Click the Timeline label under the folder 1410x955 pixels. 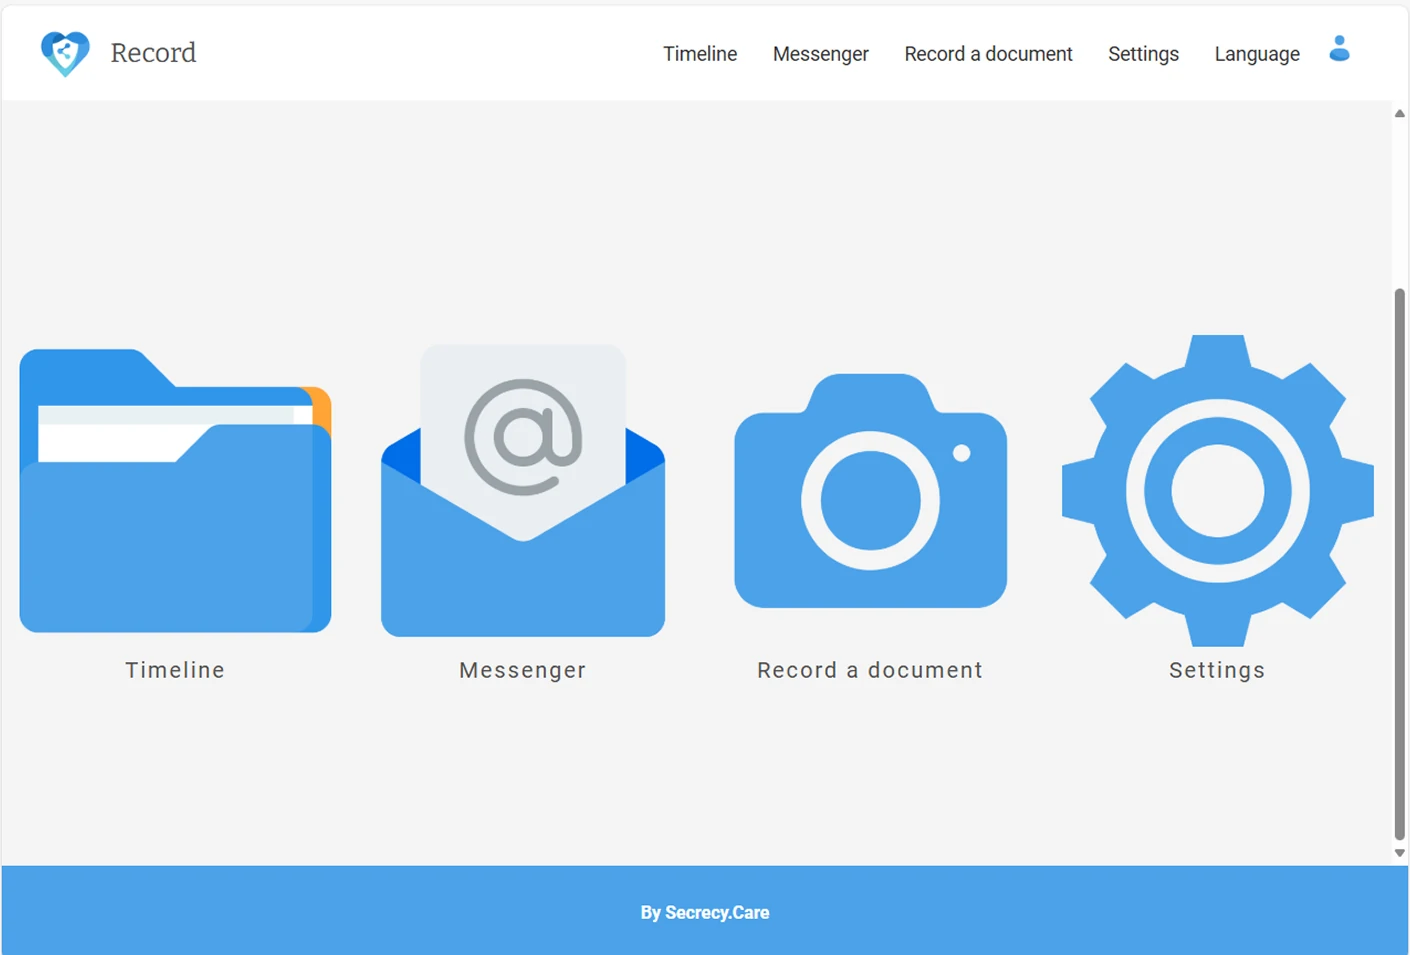tap(175, 670)
